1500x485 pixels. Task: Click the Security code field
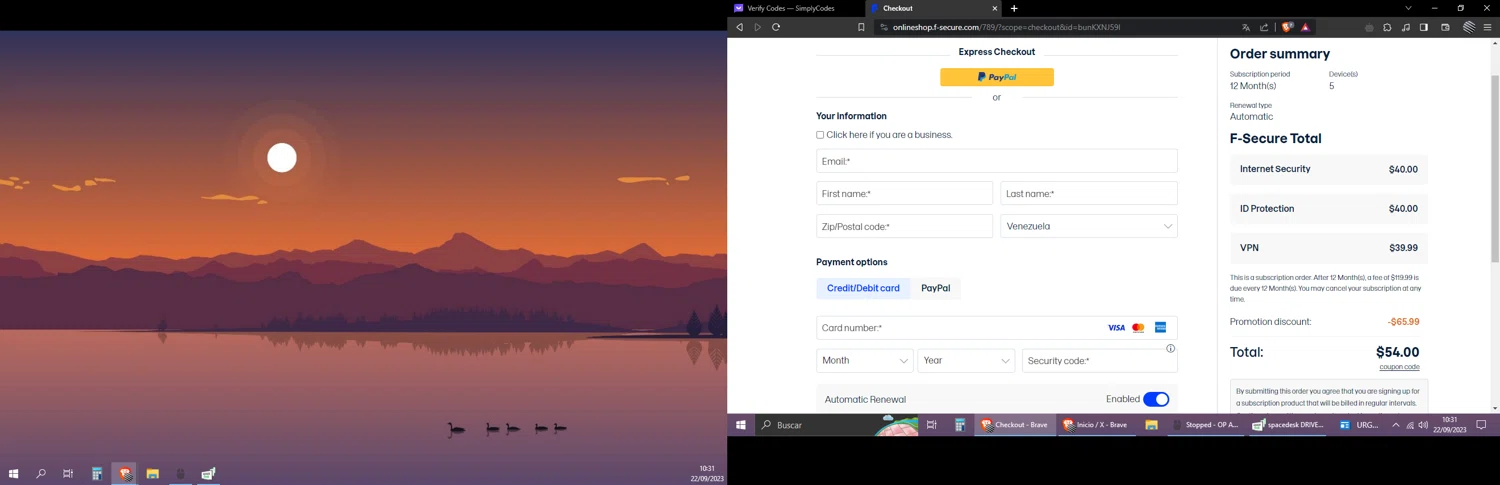pyautogui.click(x=1100, y=361)
